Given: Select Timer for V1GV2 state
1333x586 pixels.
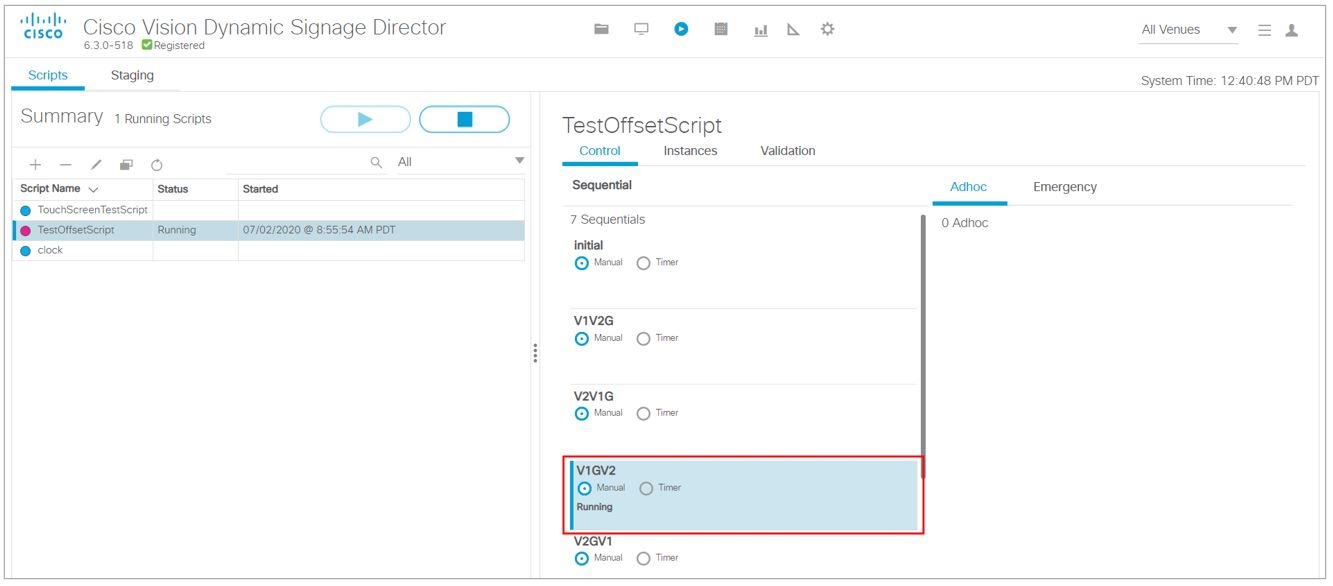Looking at the screenshot, I should click(646, 488).
